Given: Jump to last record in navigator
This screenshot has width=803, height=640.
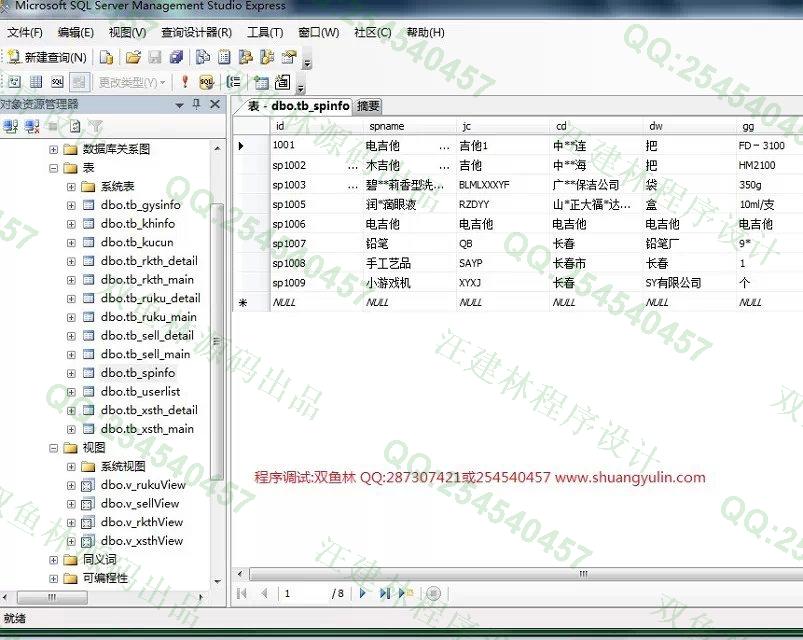Looking at the screenshot, I should [384, 593].
